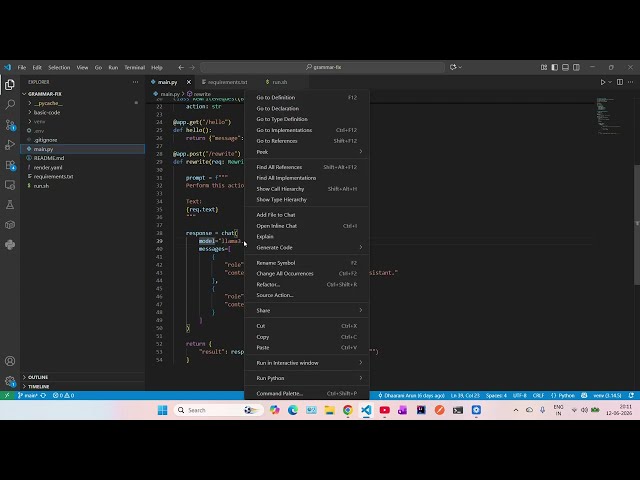Open File Explorer from the taskbar
The image size is (640, 480).
click(x=329, y=410)
